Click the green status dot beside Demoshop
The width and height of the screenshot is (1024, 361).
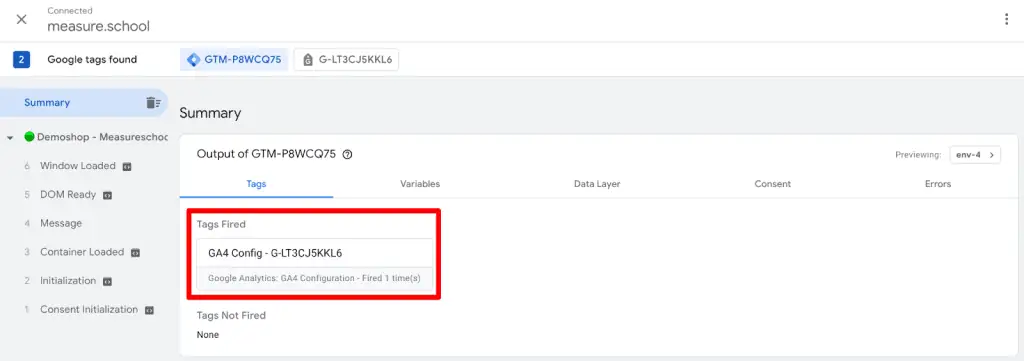coord(29,137)
